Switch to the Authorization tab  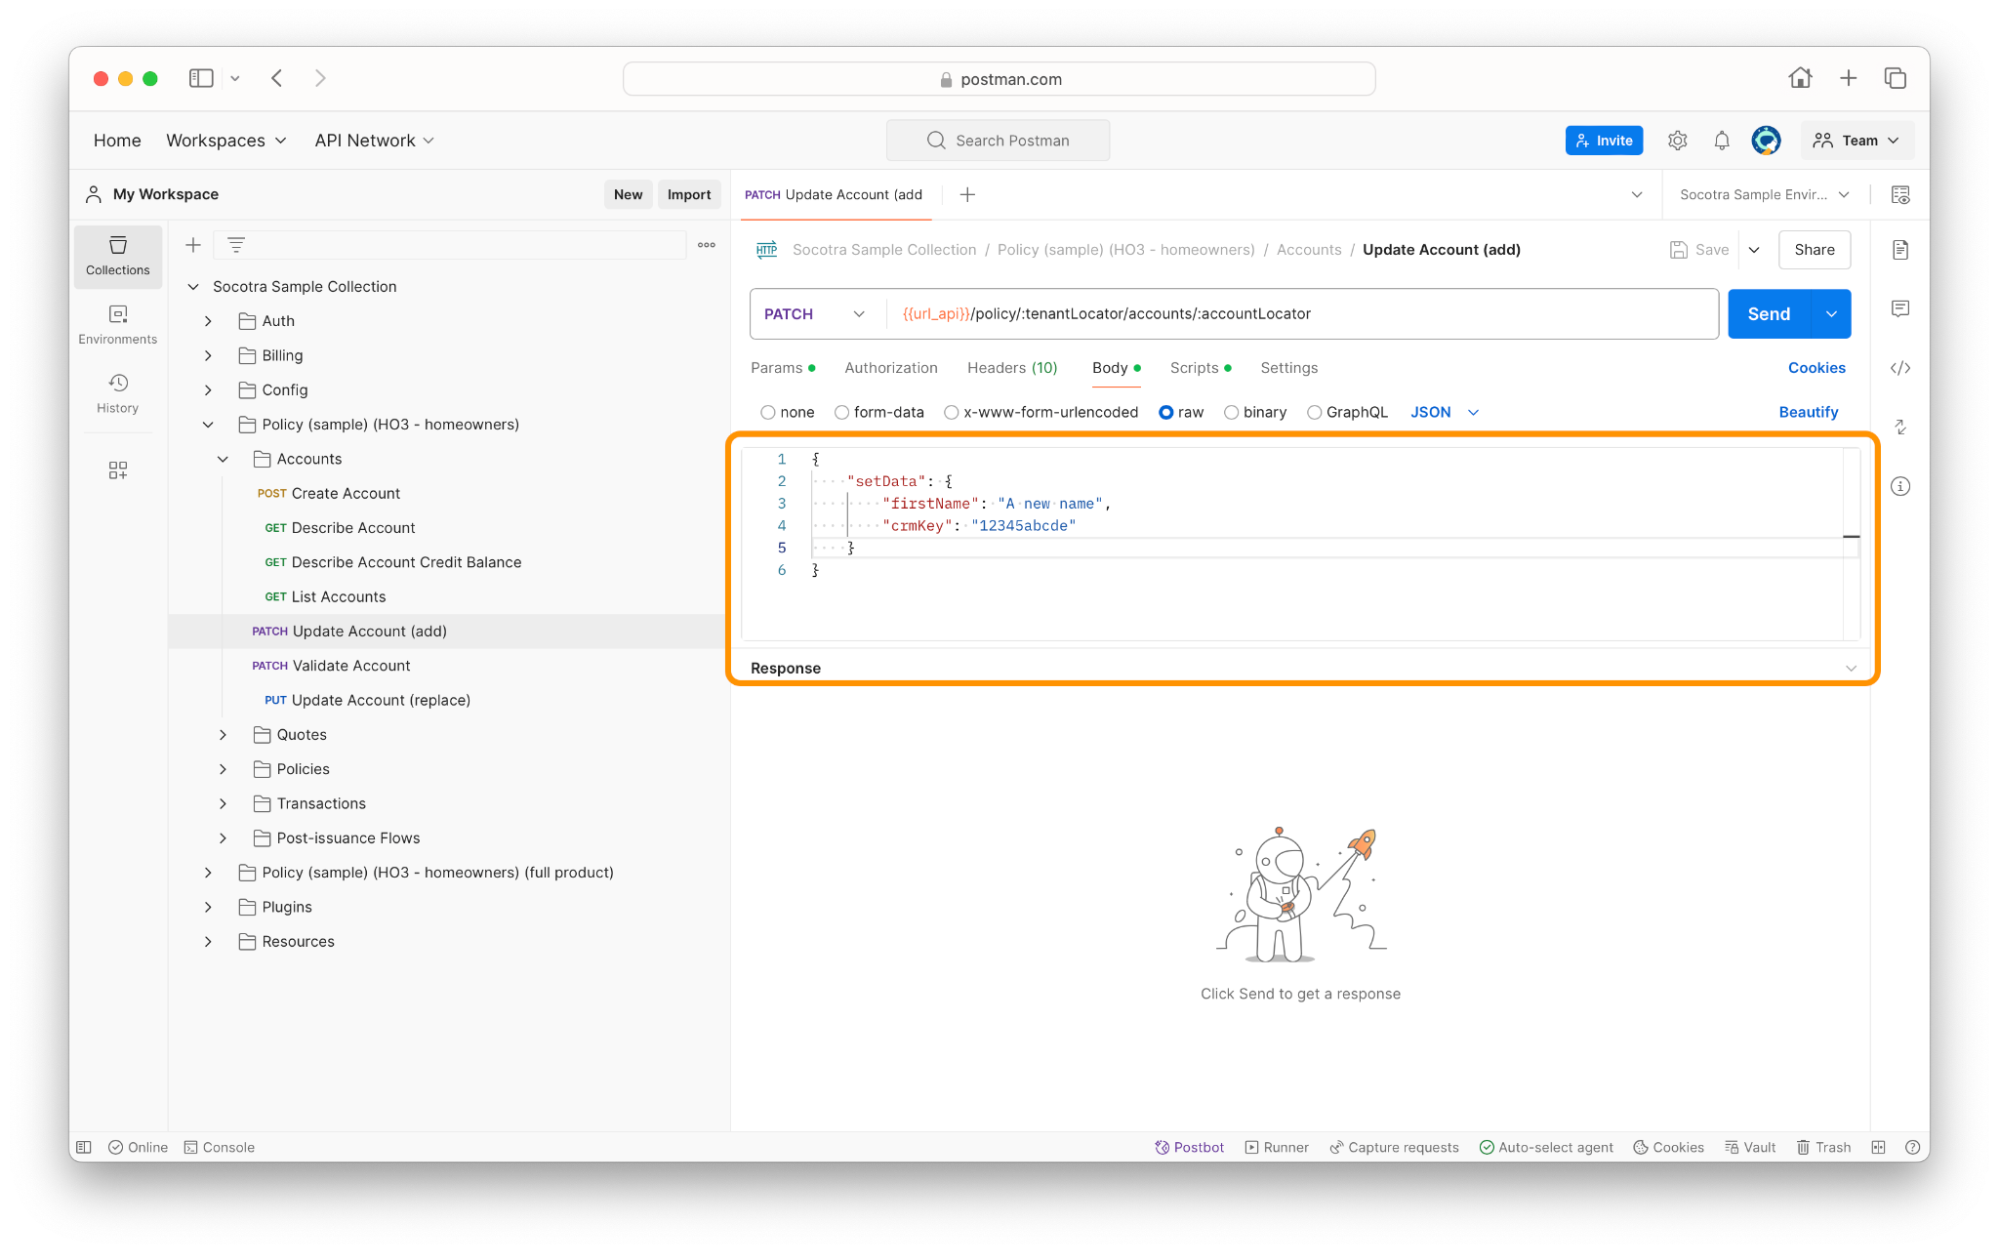coord(891,367)
